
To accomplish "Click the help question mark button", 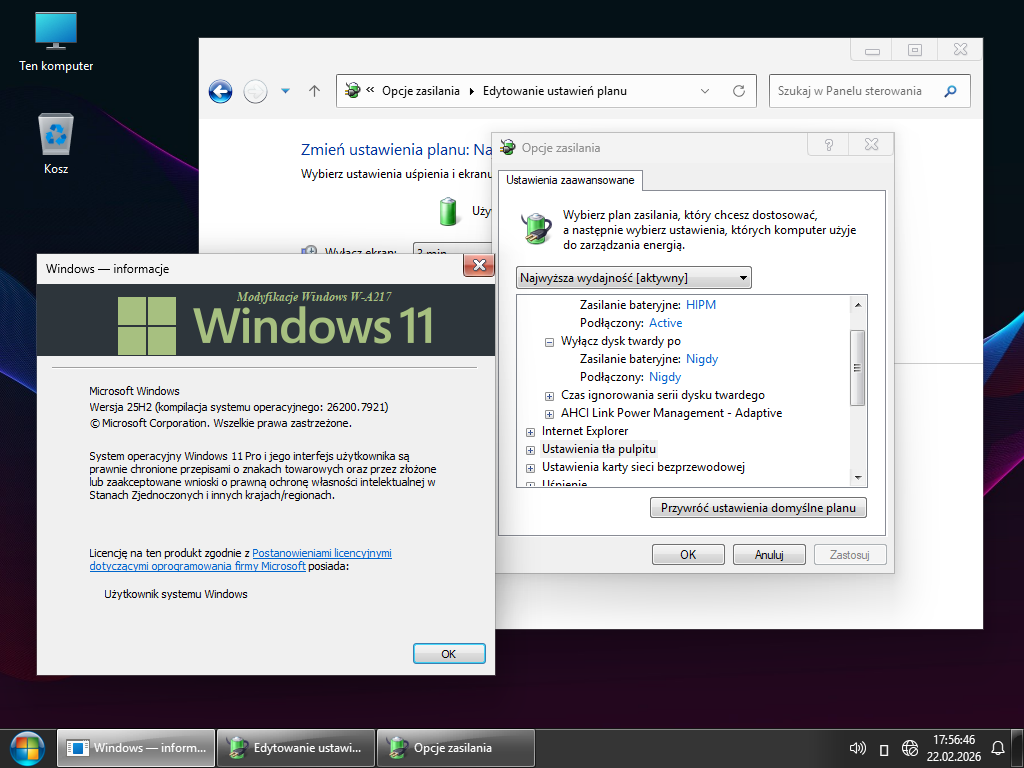I will pos(829,146).
